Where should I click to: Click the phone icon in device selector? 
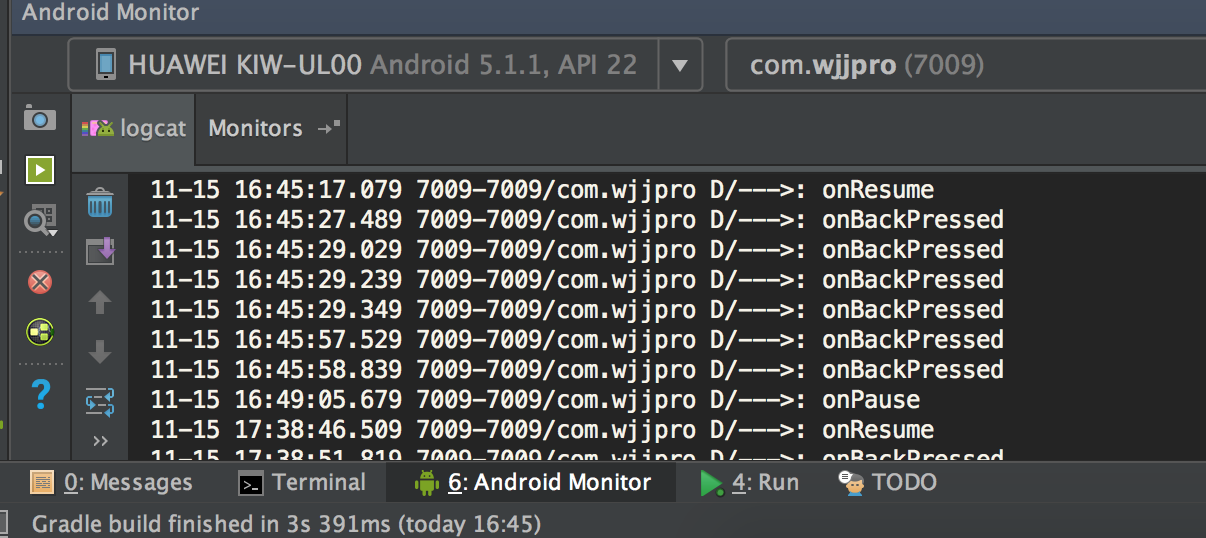(x=105, y=65)
